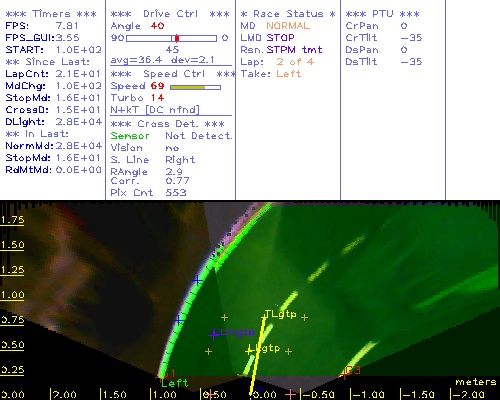Click the lower blue cross on lane edge
The image size is (500, 400).
point(179,321)
